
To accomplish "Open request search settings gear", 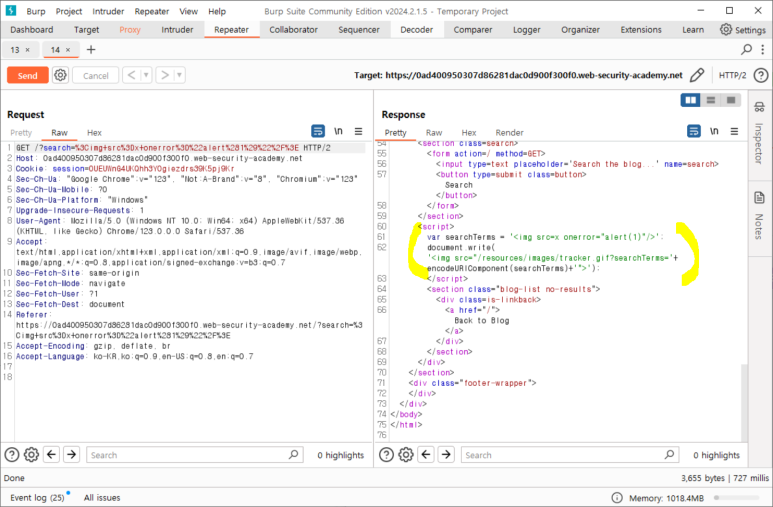I will [31, 454].
